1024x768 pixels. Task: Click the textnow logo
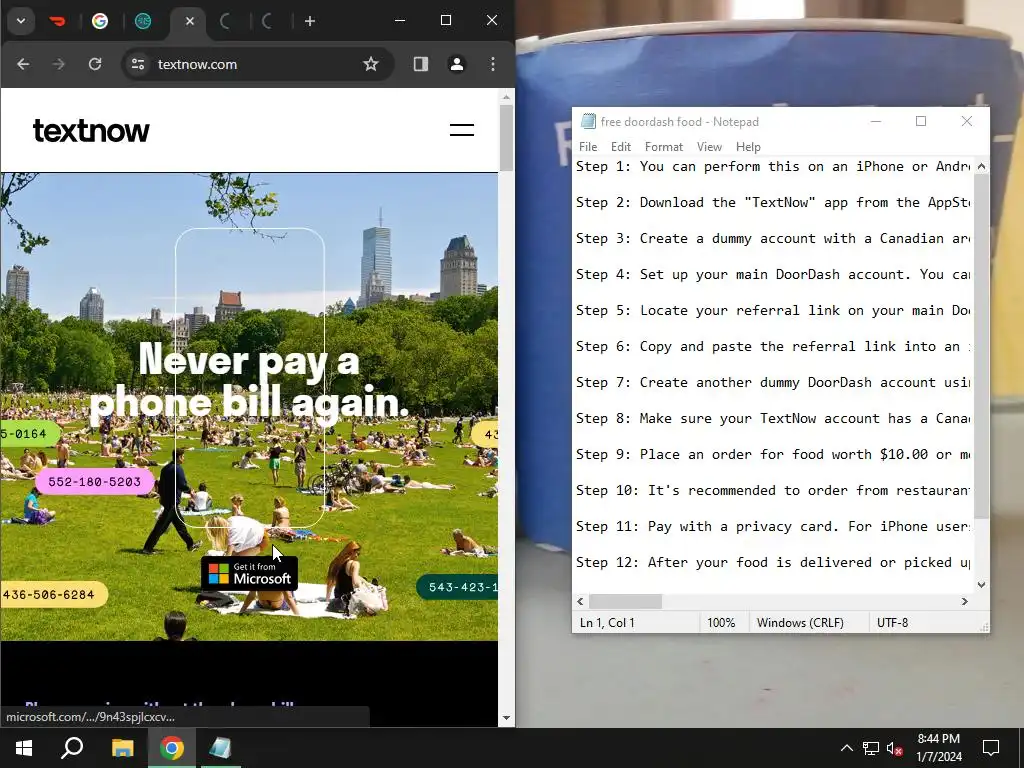(91, 131)
